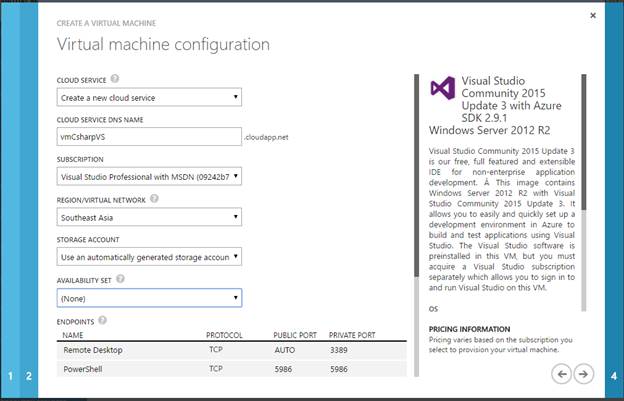The height and width of the screenshot is (401, 624).
Task: Open the Subscription dropdown
Action: [149, 177]
